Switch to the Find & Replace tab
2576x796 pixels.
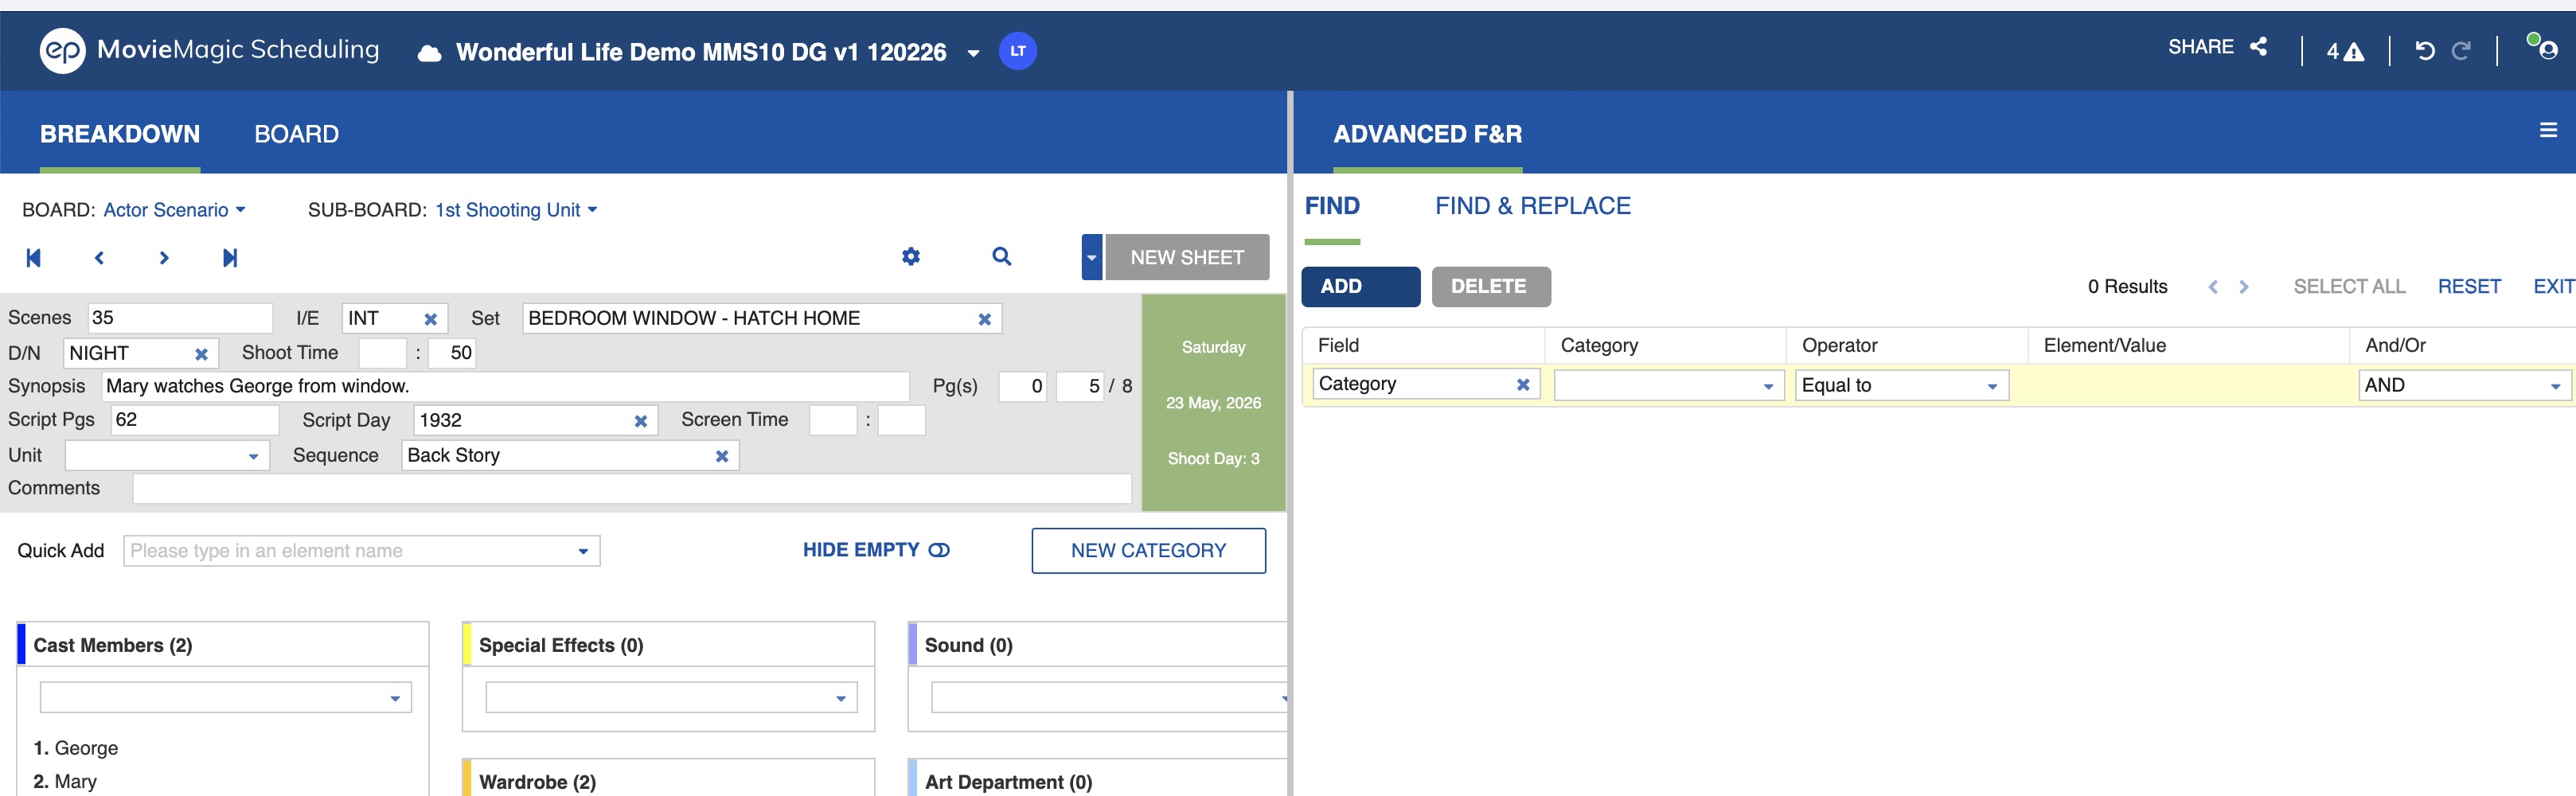[x=1532, y=206]
